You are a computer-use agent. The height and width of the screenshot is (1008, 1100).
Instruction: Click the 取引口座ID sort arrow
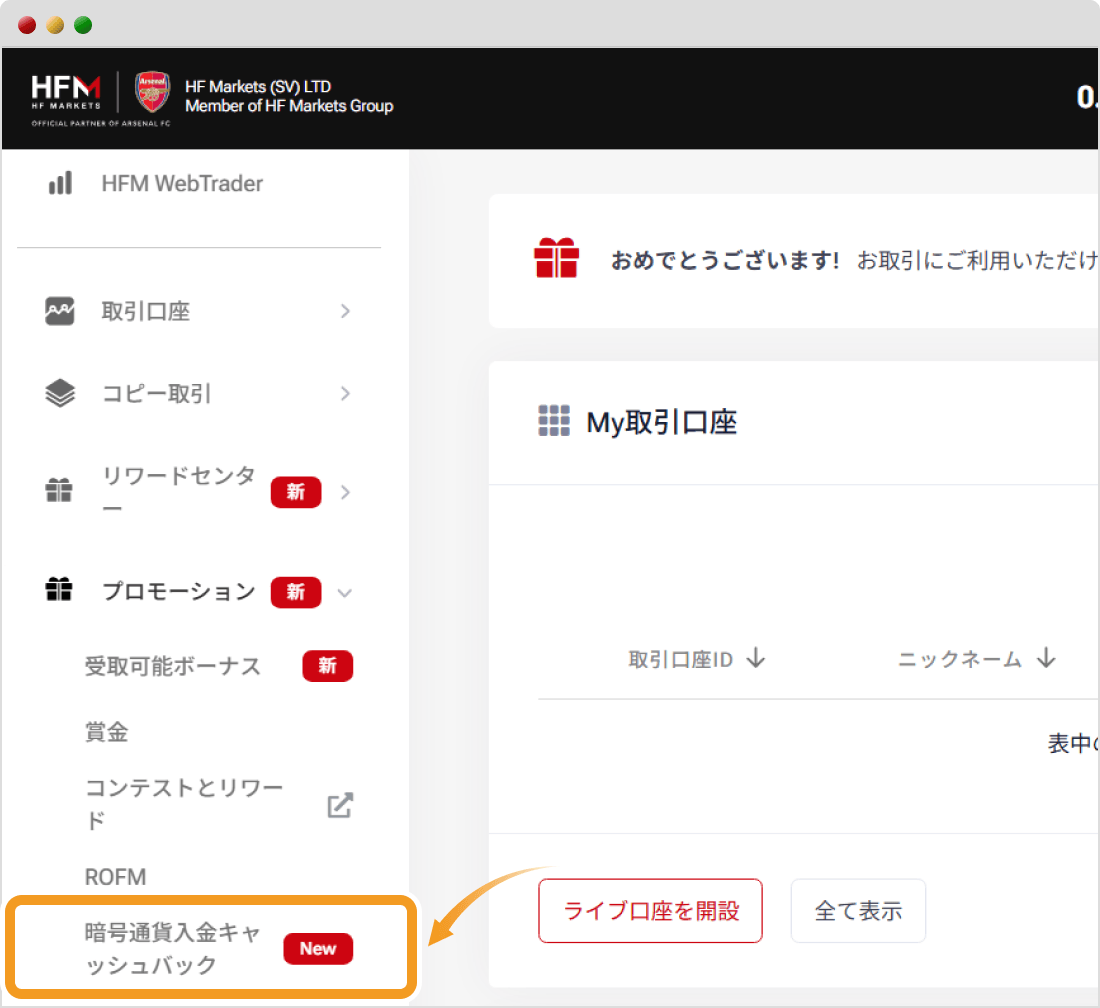coord(756,658)
